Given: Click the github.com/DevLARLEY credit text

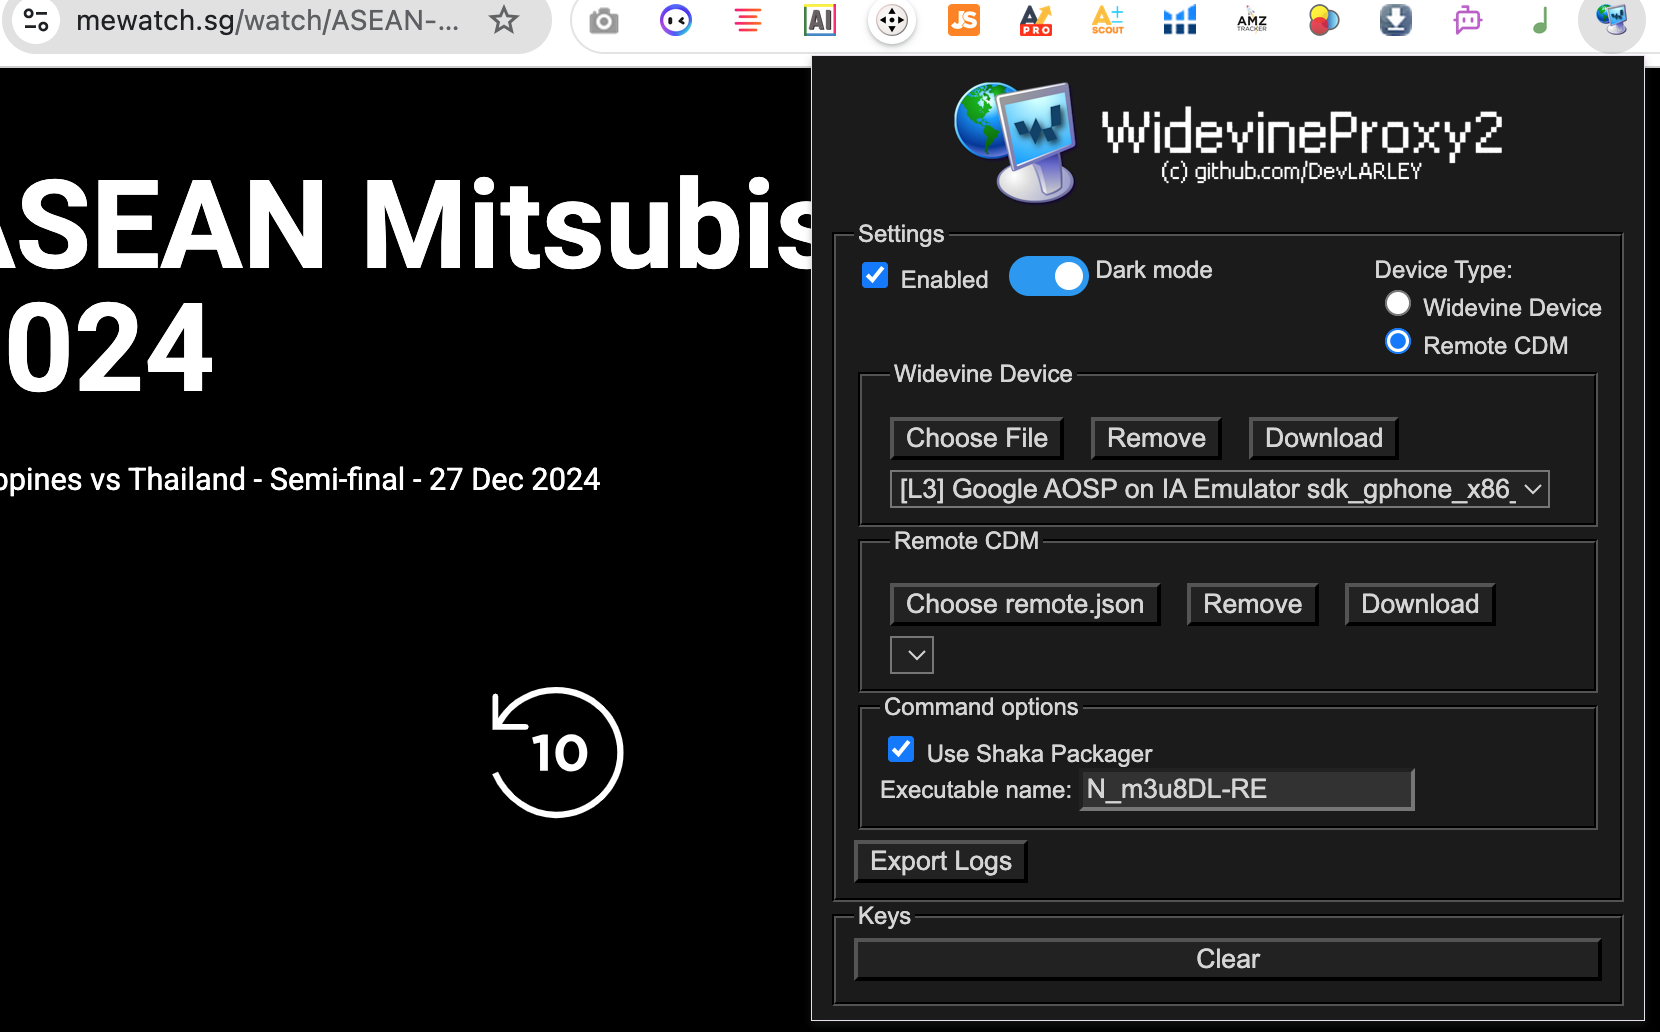Looking at the screenshot, I should tap(1291, 172).
